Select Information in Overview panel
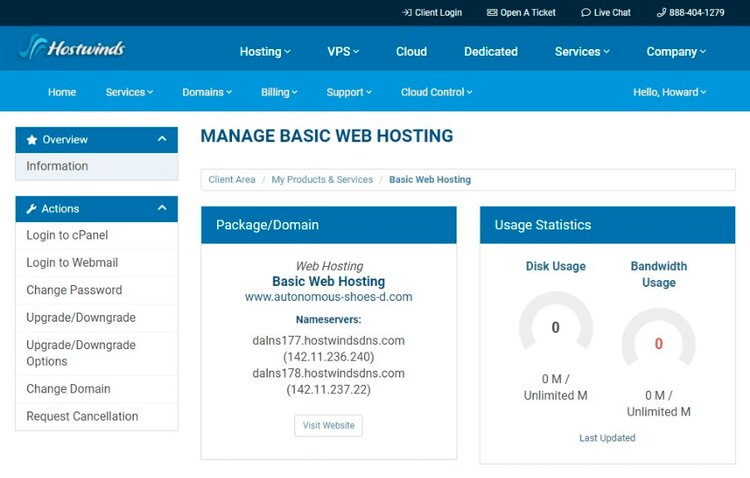This screenshot has height=478, width=750. 97,166
